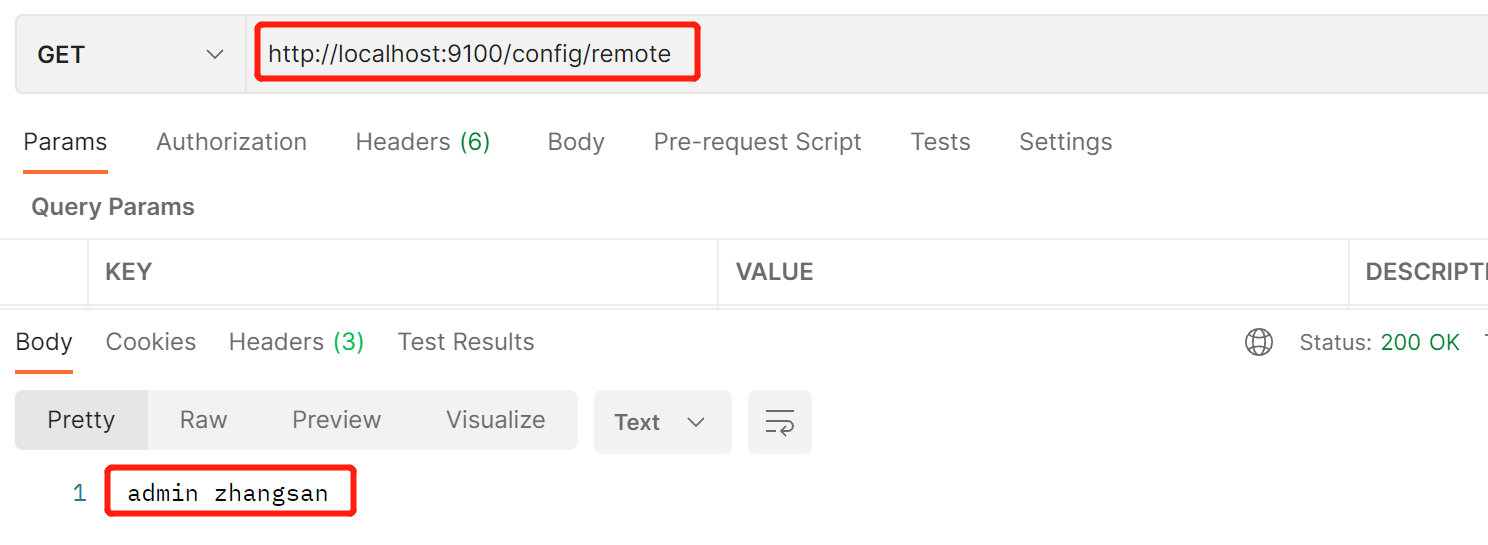This screenshot has height=545, width=1488.
Task: Select the request Body tab
Action: tap(576, 142)
